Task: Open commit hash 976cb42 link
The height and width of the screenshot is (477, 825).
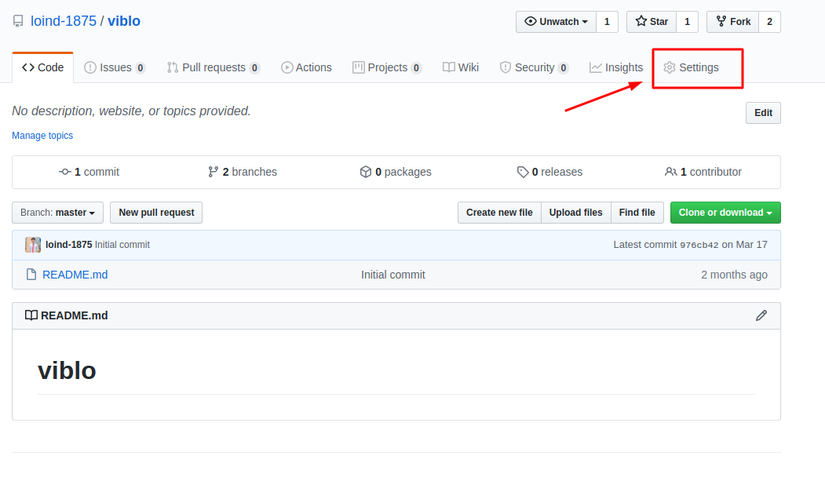Action: [x=699, y=245]
